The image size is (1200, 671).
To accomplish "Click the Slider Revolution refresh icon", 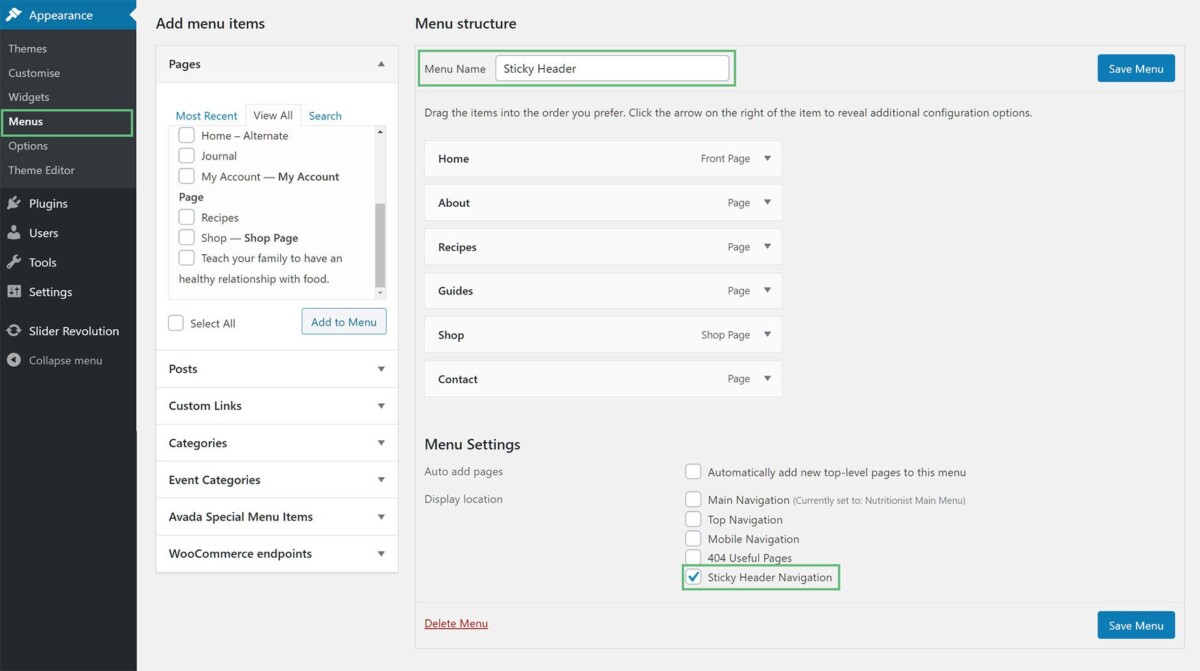I will [x=13, y=331].
